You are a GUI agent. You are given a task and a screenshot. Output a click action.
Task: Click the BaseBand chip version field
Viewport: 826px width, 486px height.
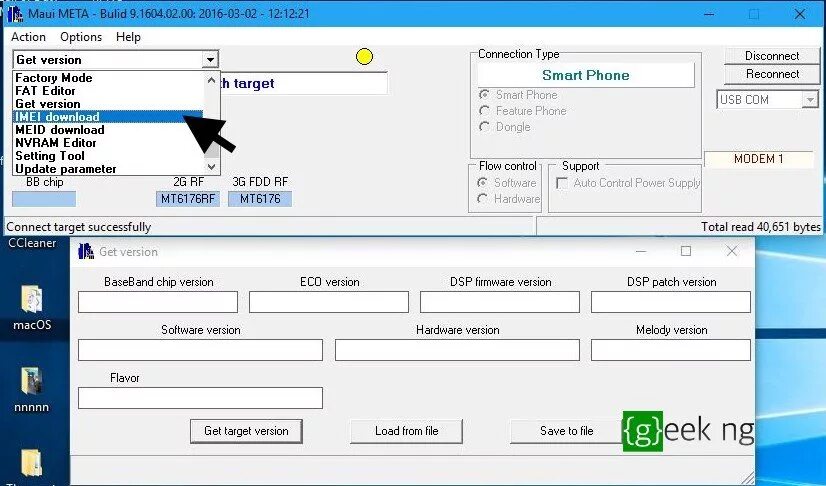pos(158,302)
